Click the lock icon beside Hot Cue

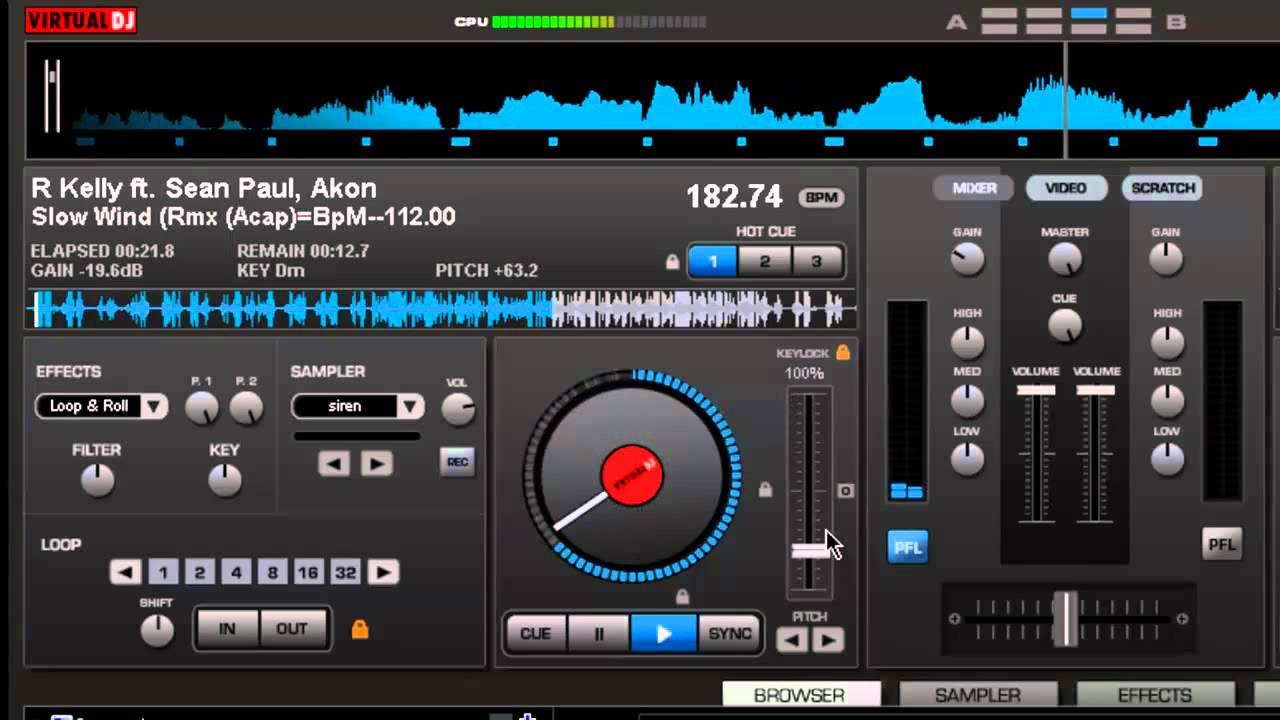[x=673, y=262]
